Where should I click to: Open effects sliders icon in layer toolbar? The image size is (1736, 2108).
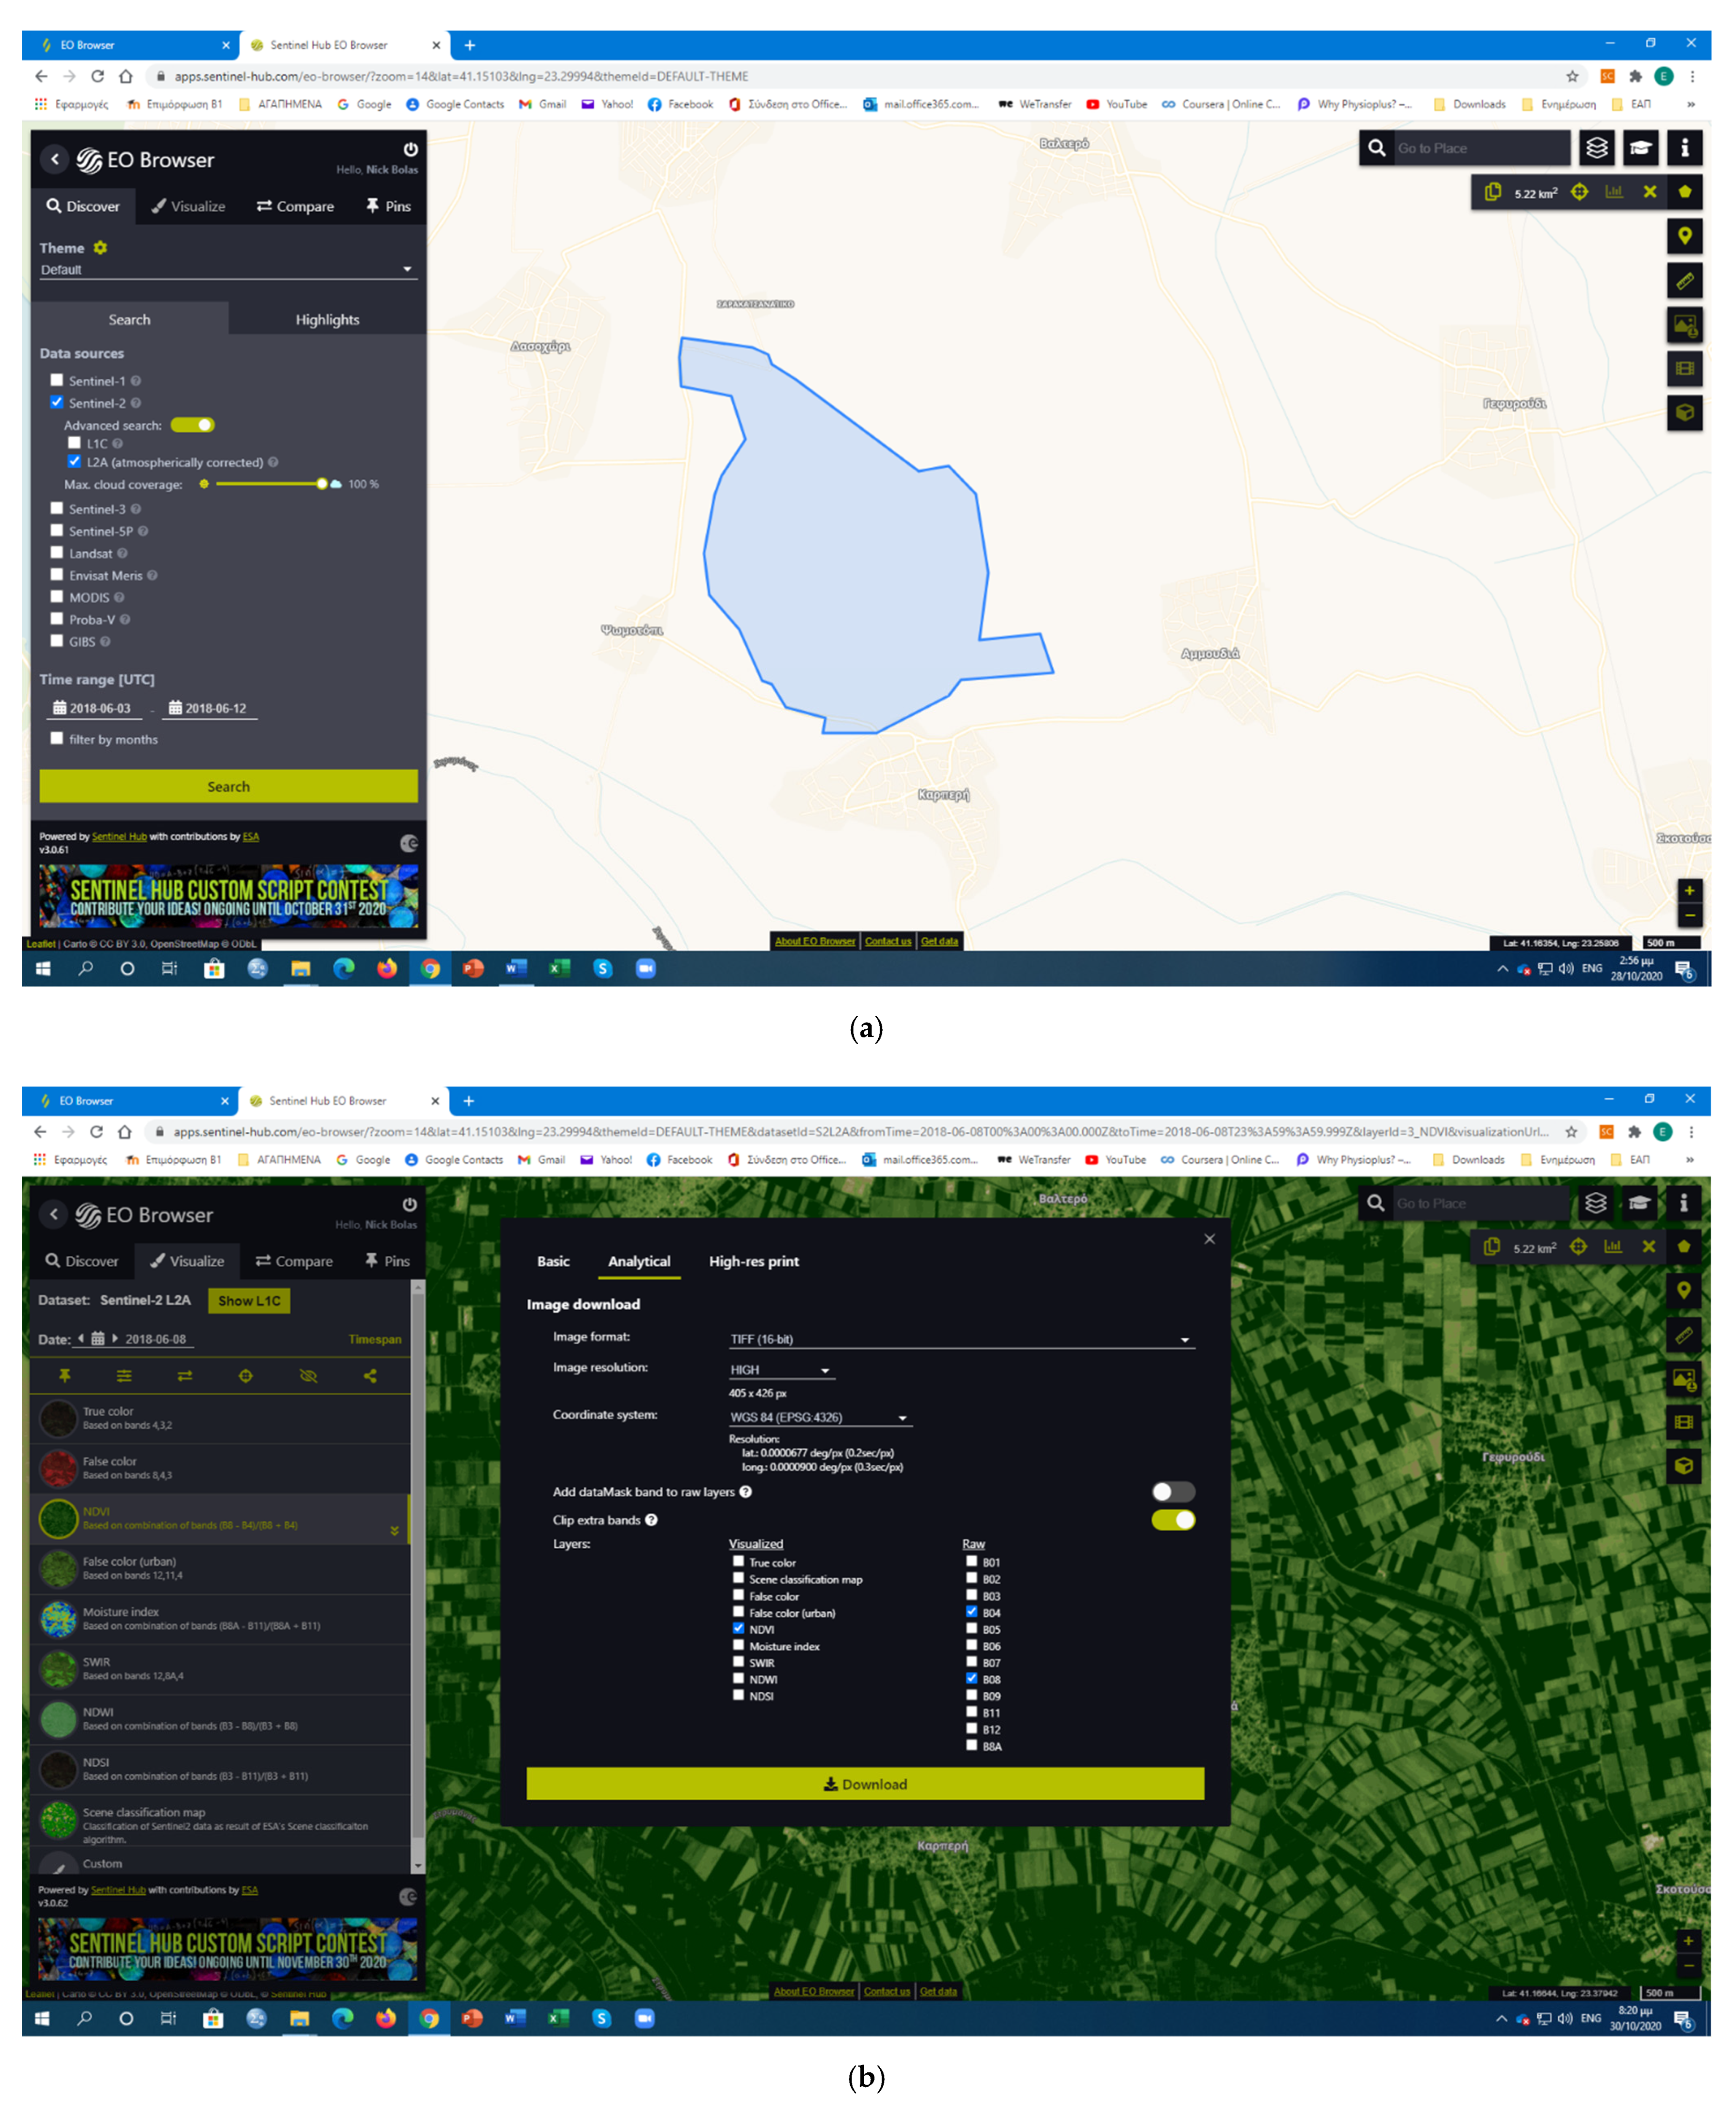click(x=124, y=1376)
